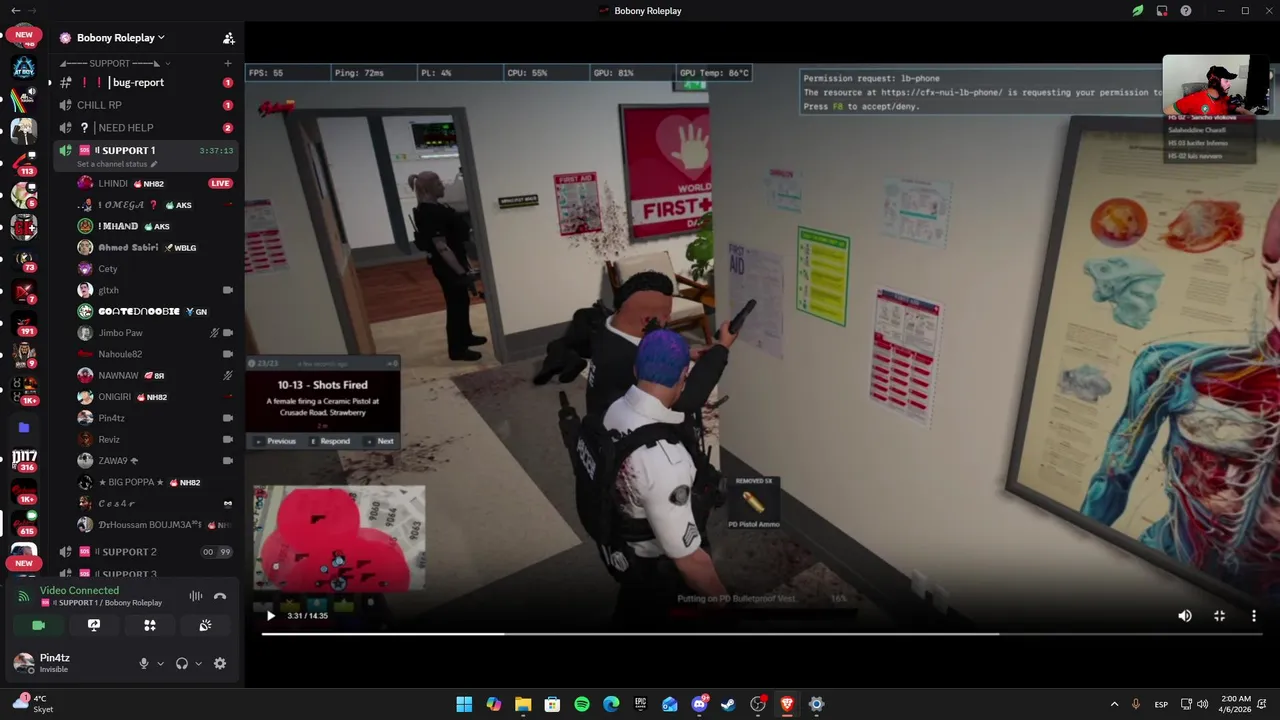
Task: Select user ! OMEGA in voice list
Action: point(155,205)
